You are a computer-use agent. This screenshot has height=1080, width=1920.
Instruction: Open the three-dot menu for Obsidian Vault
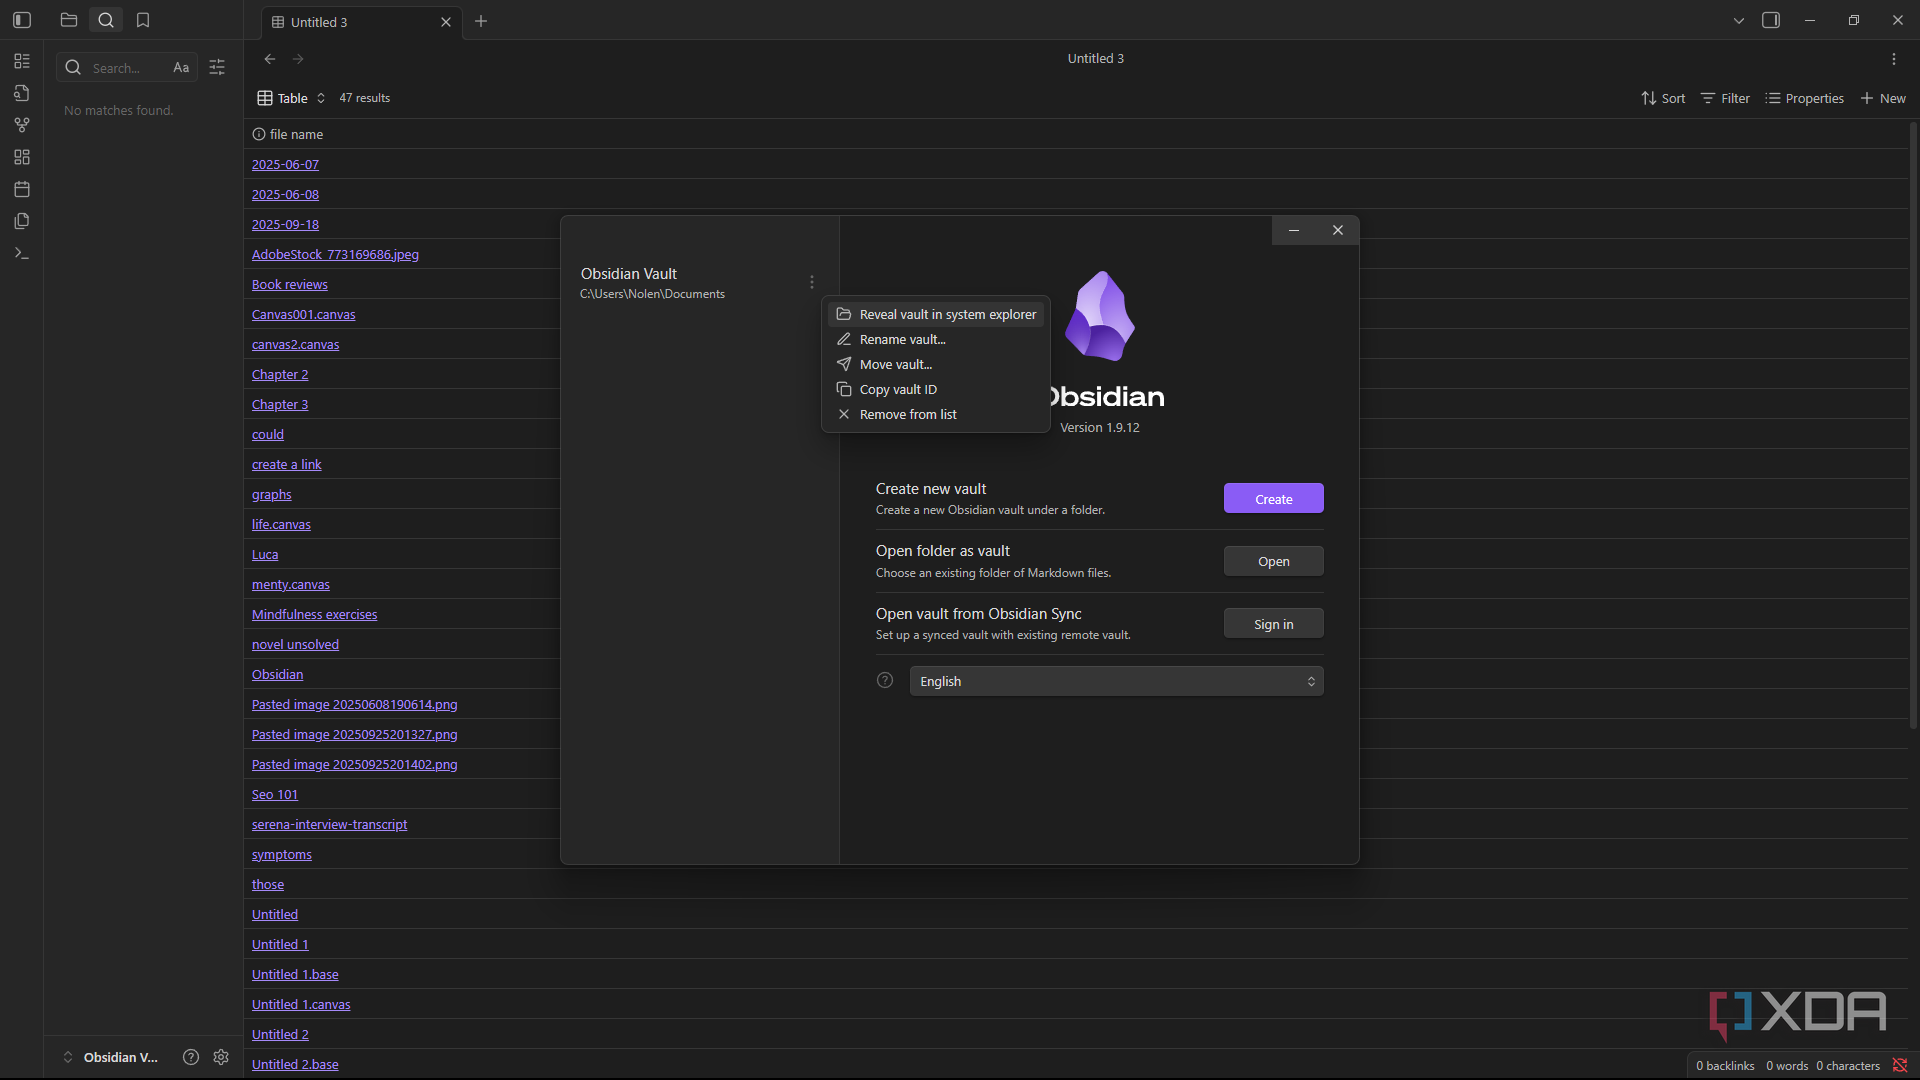812,283
